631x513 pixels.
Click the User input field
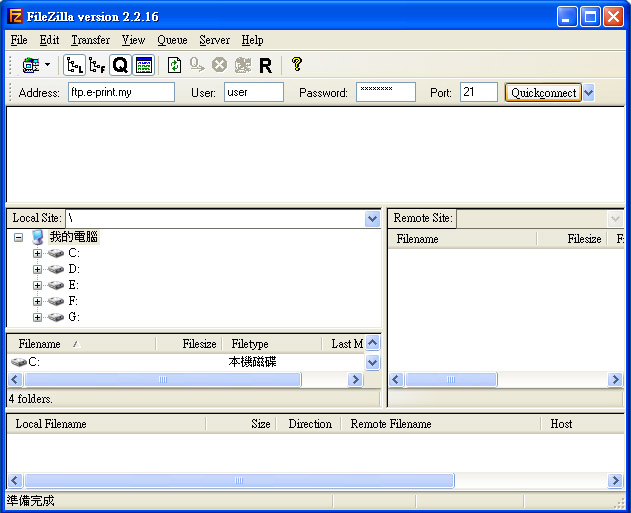click(254, 92)
